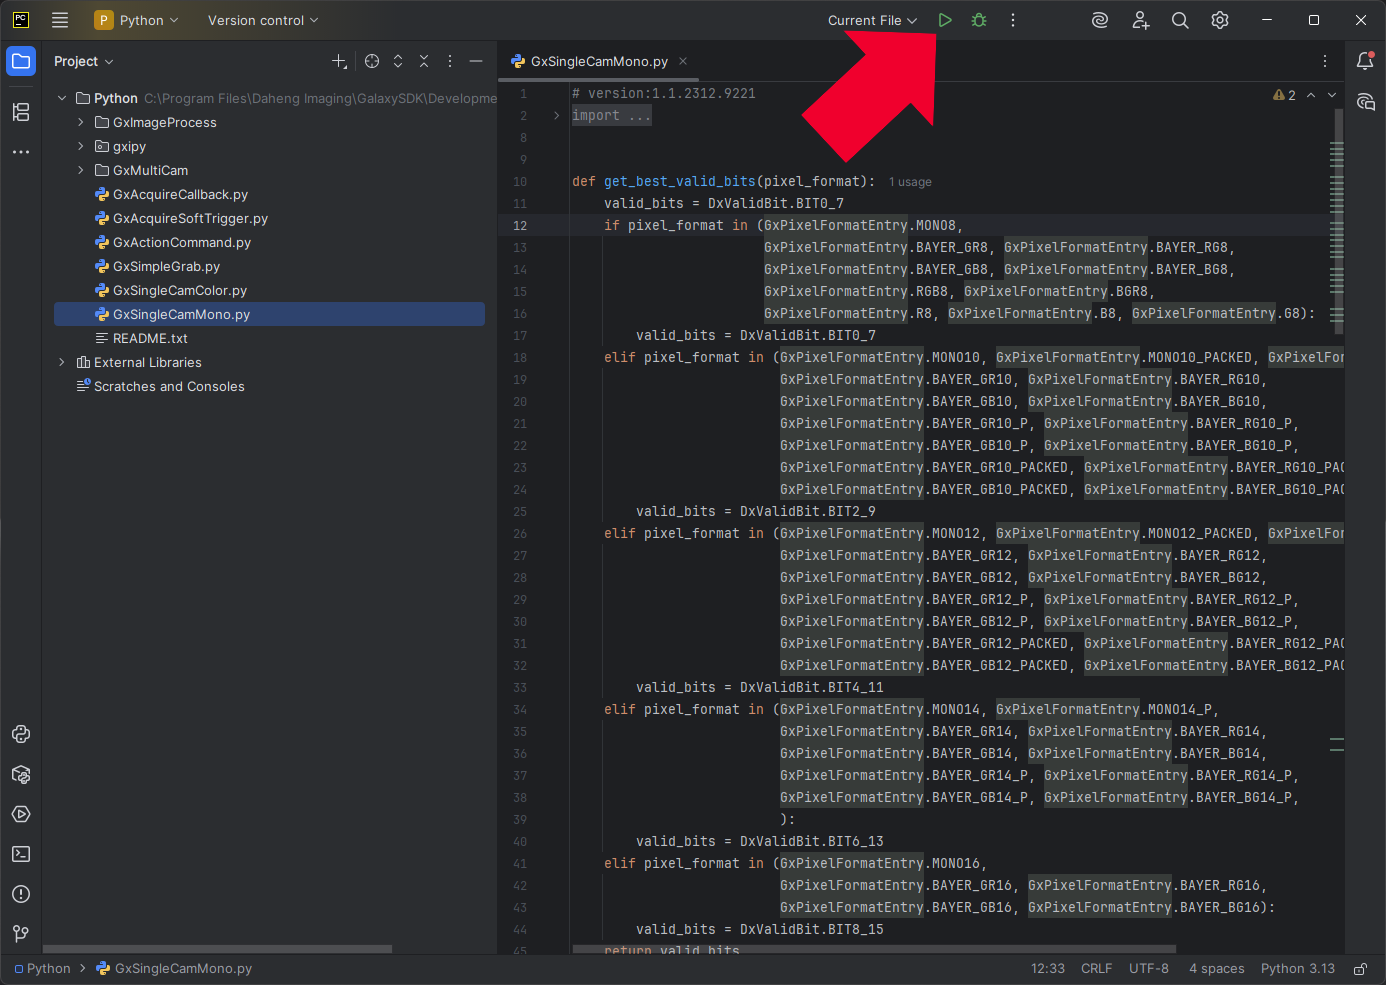Screen dimensions: 1386x985
Task: Show the Problems tool window
Action: click(21, 894)
